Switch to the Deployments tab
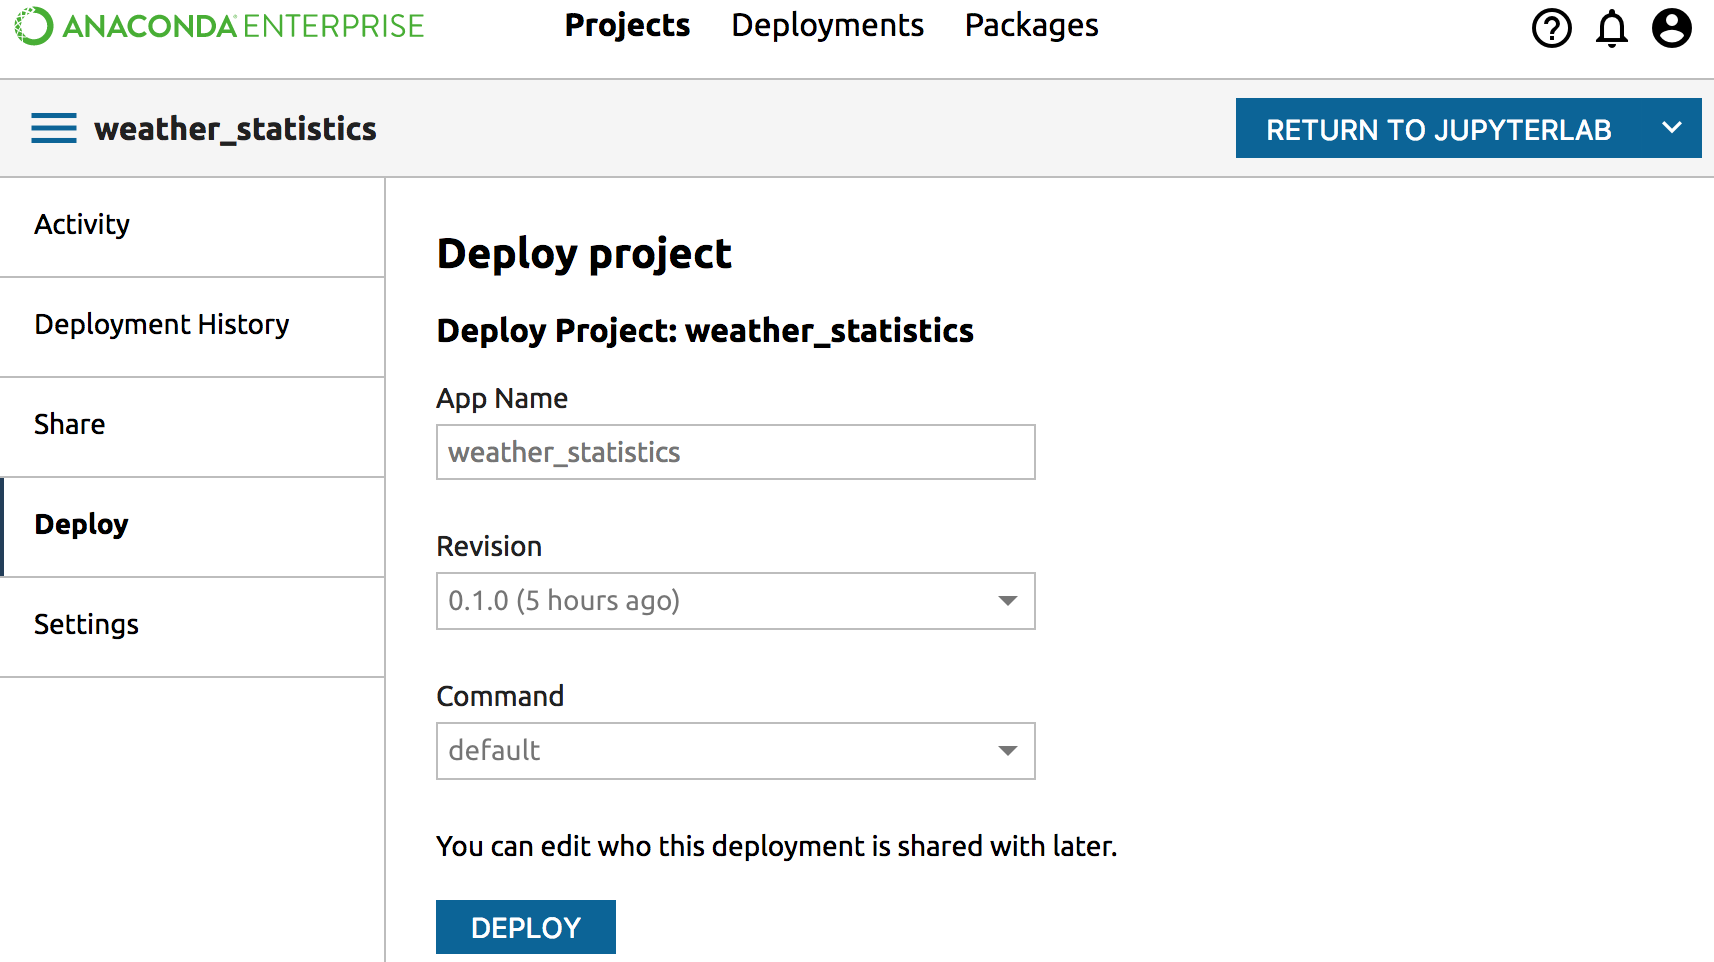This screenshot has height=962, width=1714. pos(827,26)
